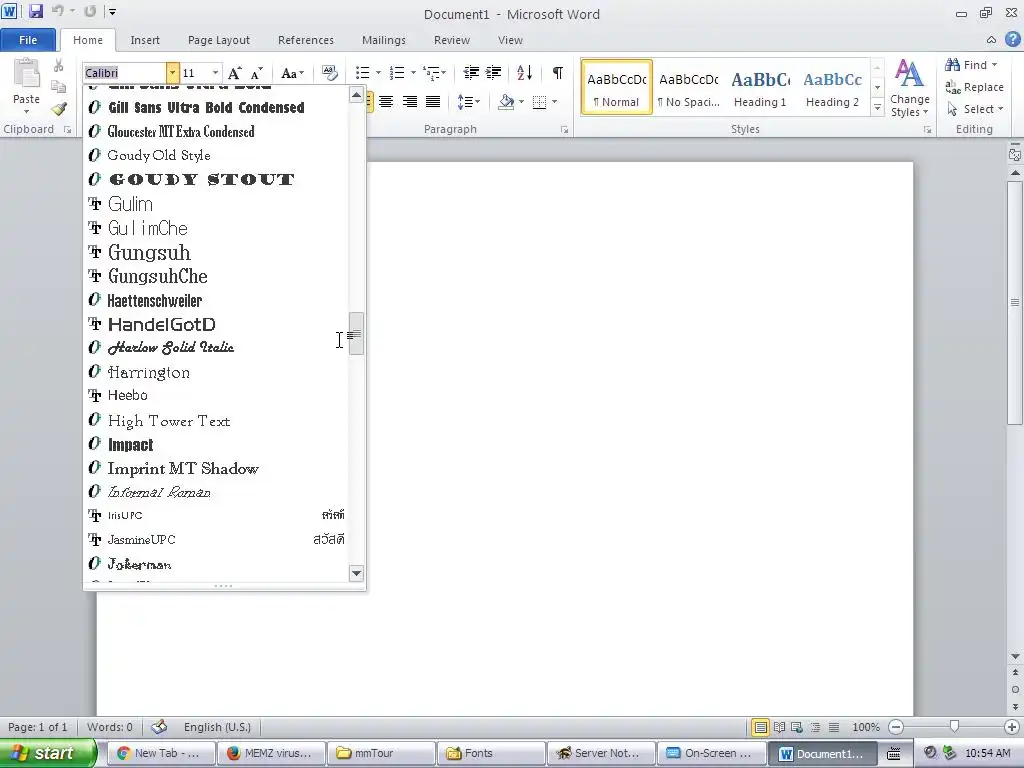The width and height of the screenshot is (1024, 768).
Task: Open the Find dropdown arrow
Action: [x=995, y=65]
